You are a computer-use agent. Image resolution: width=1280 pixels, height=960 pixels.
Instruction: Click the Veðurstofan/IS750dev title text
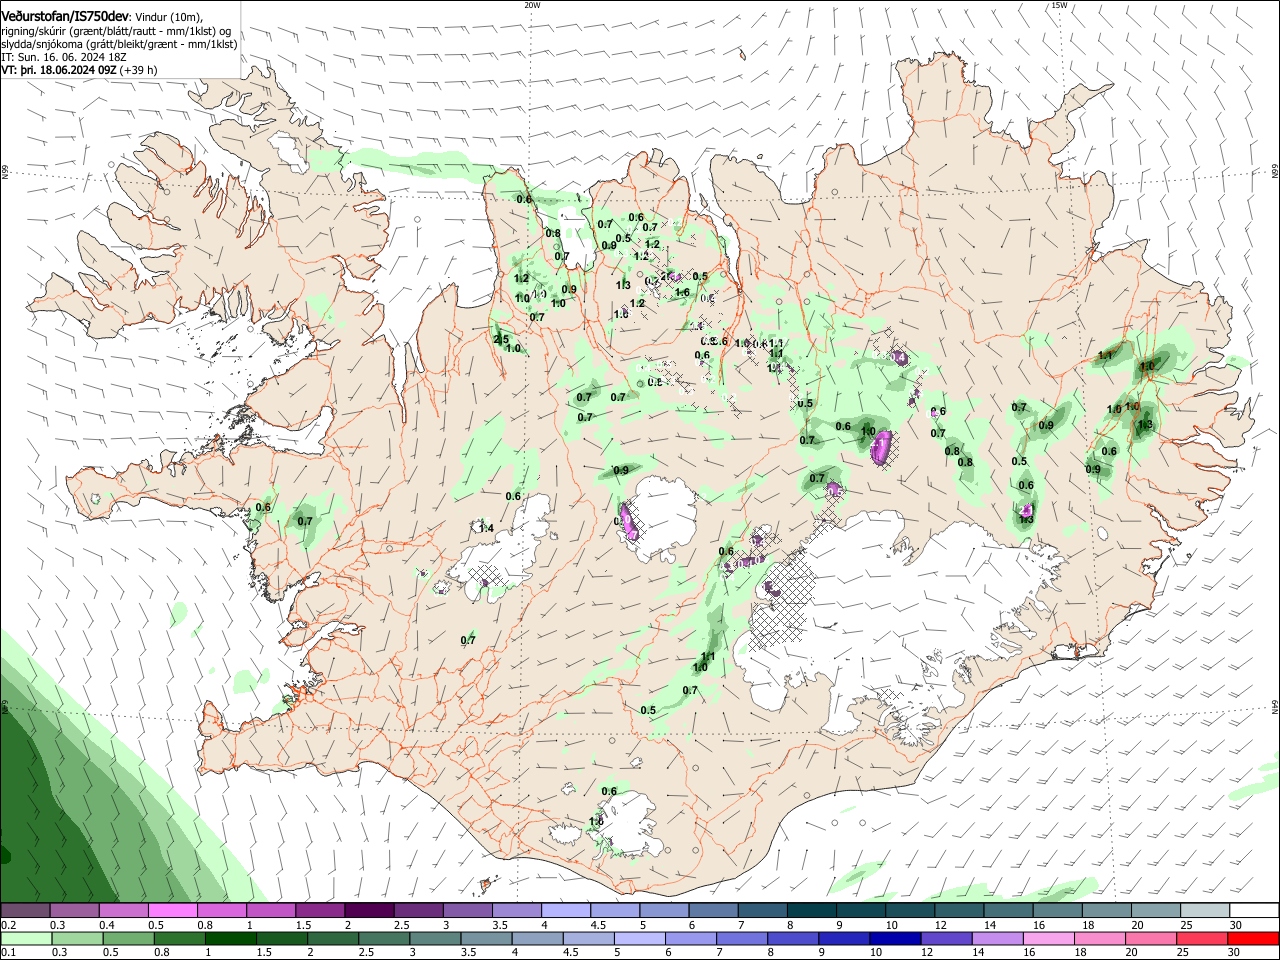tap(65, 16)
